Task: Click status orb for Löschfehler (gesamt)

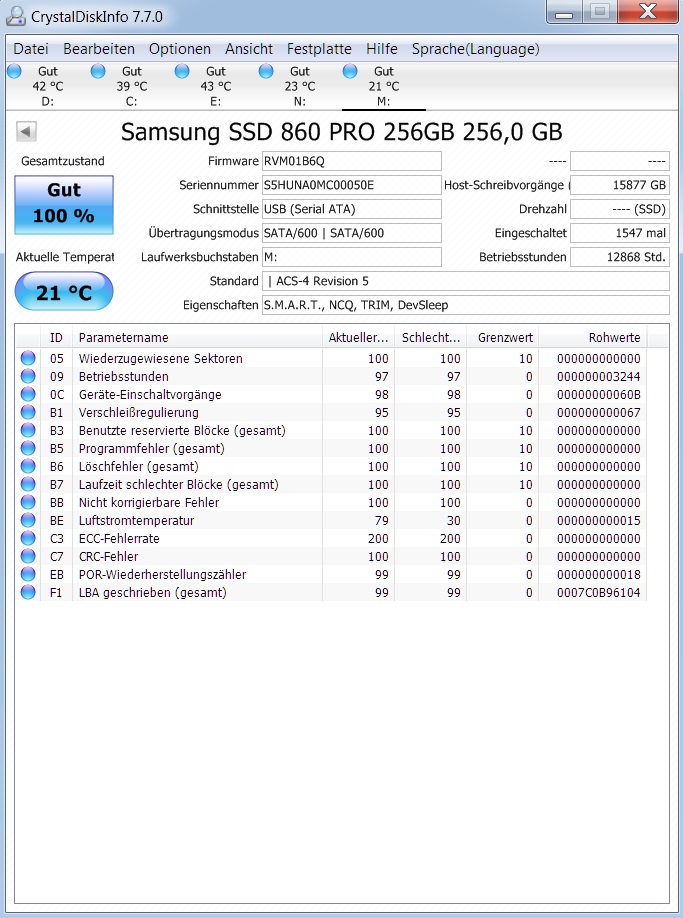Action: [28, 466]
